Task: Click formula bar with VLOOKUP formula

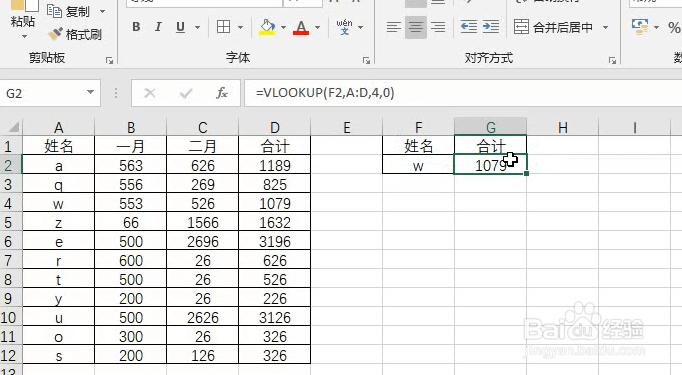Action: tap(463, 93)
